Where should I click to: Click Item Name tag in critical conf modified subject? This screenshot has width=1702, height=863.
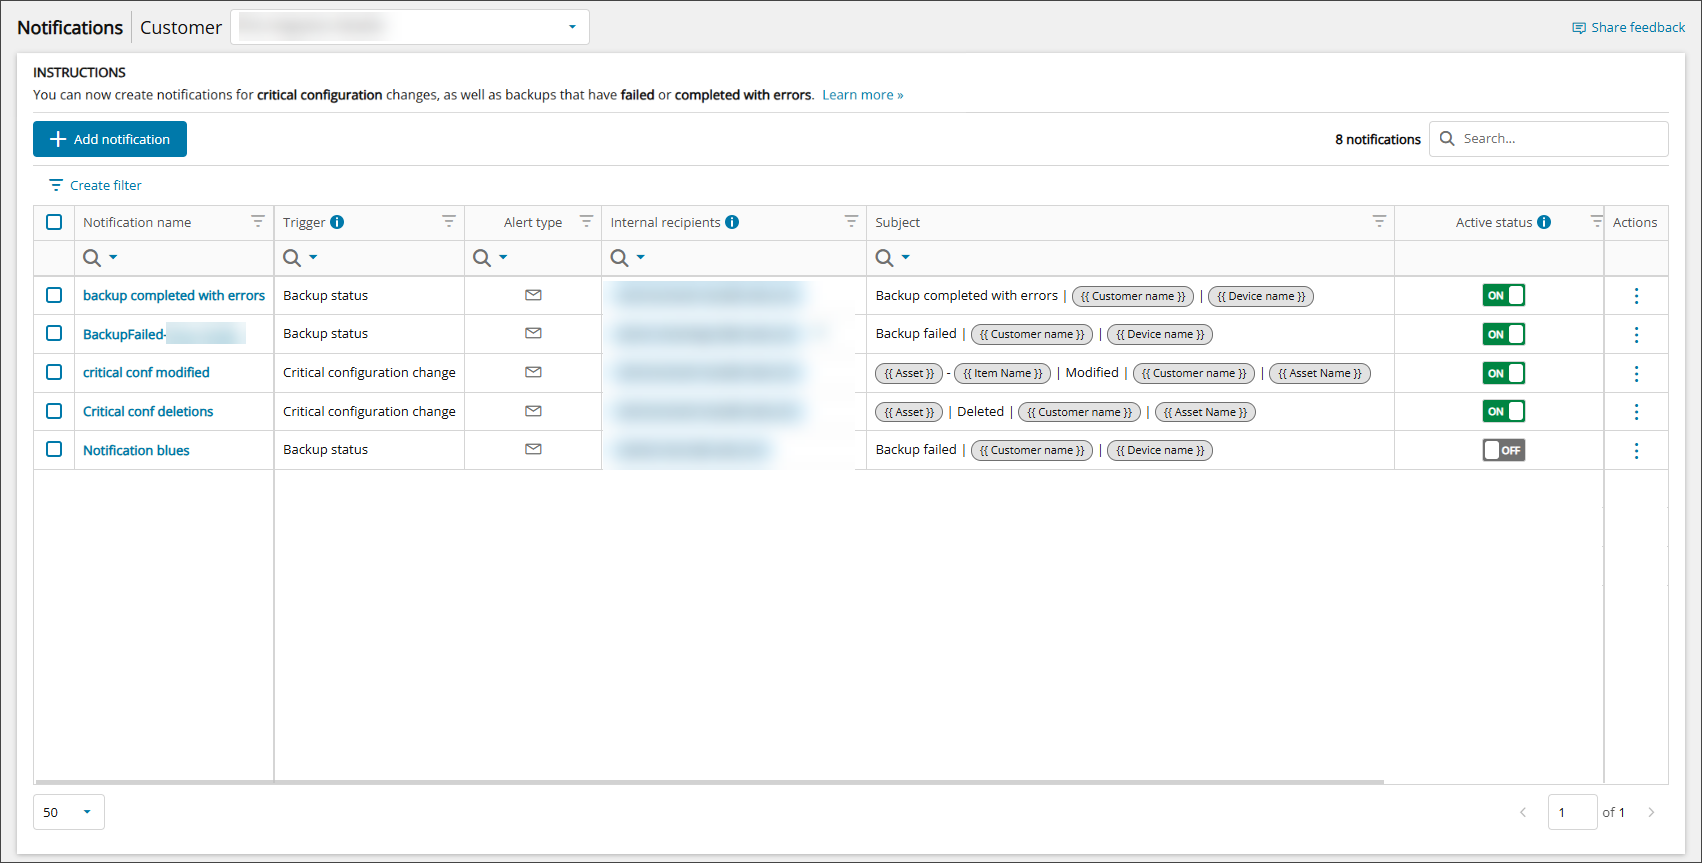pos(1002,373)
